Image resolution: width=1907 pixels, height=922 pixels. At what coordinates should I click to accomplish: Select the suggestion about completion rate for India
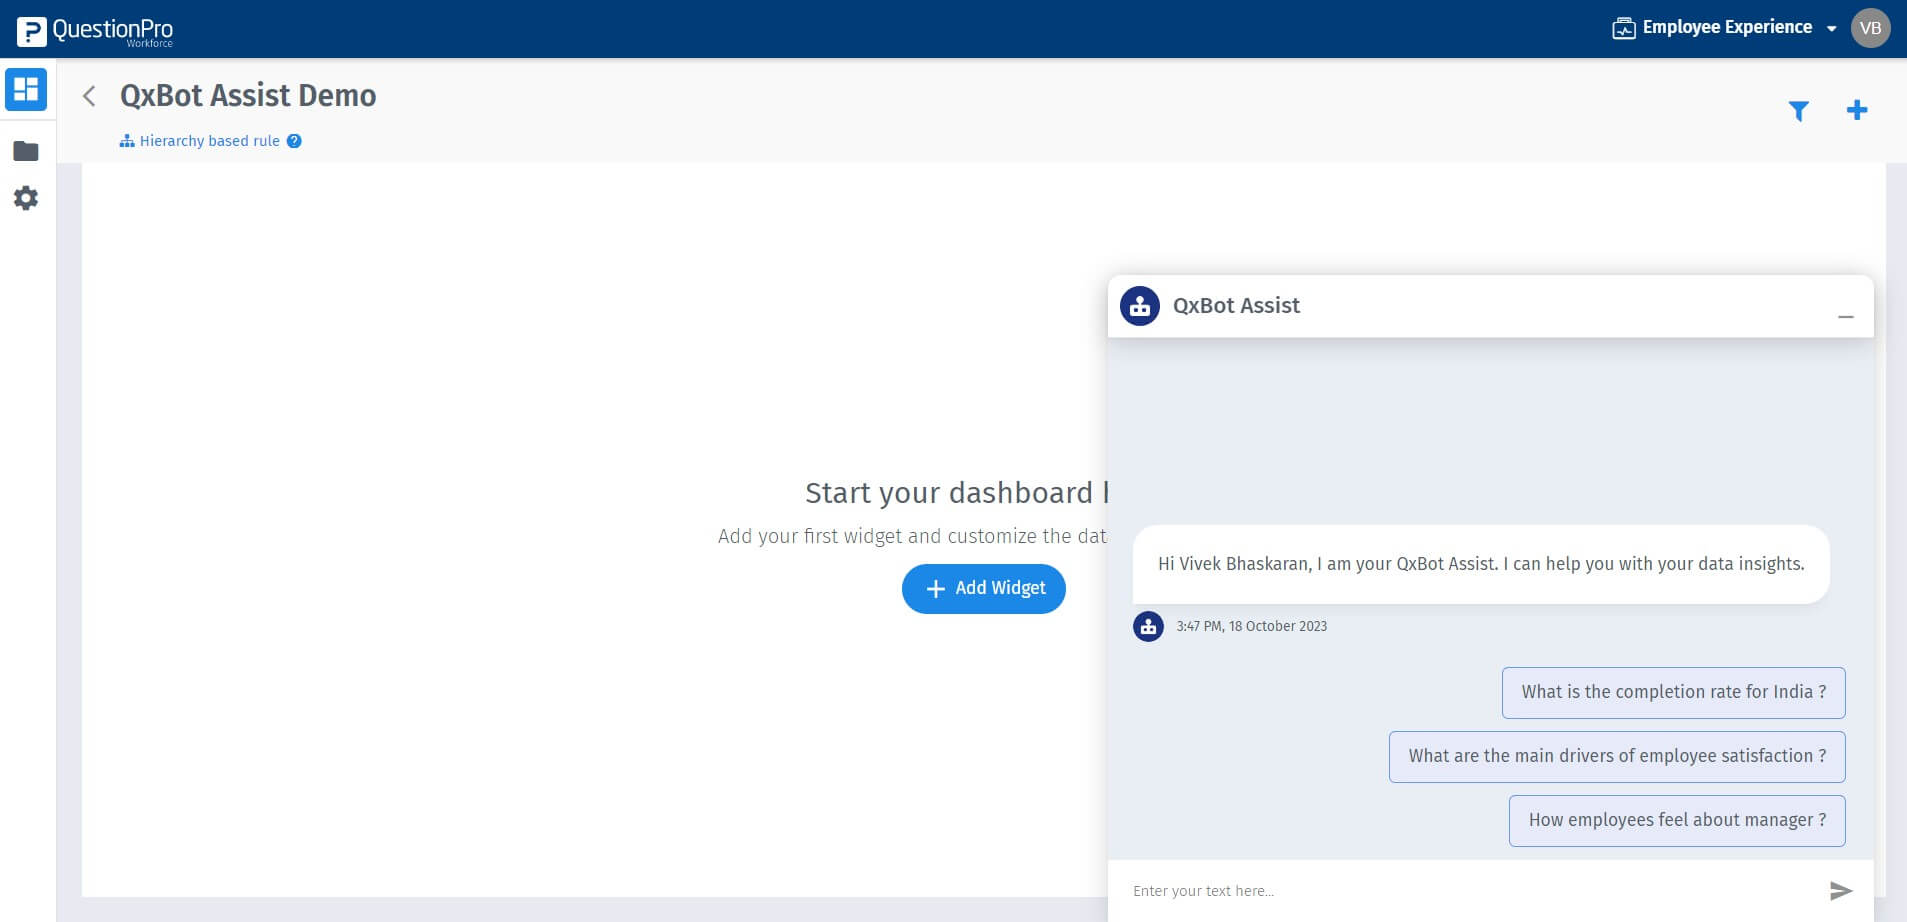coord(1672,692)
